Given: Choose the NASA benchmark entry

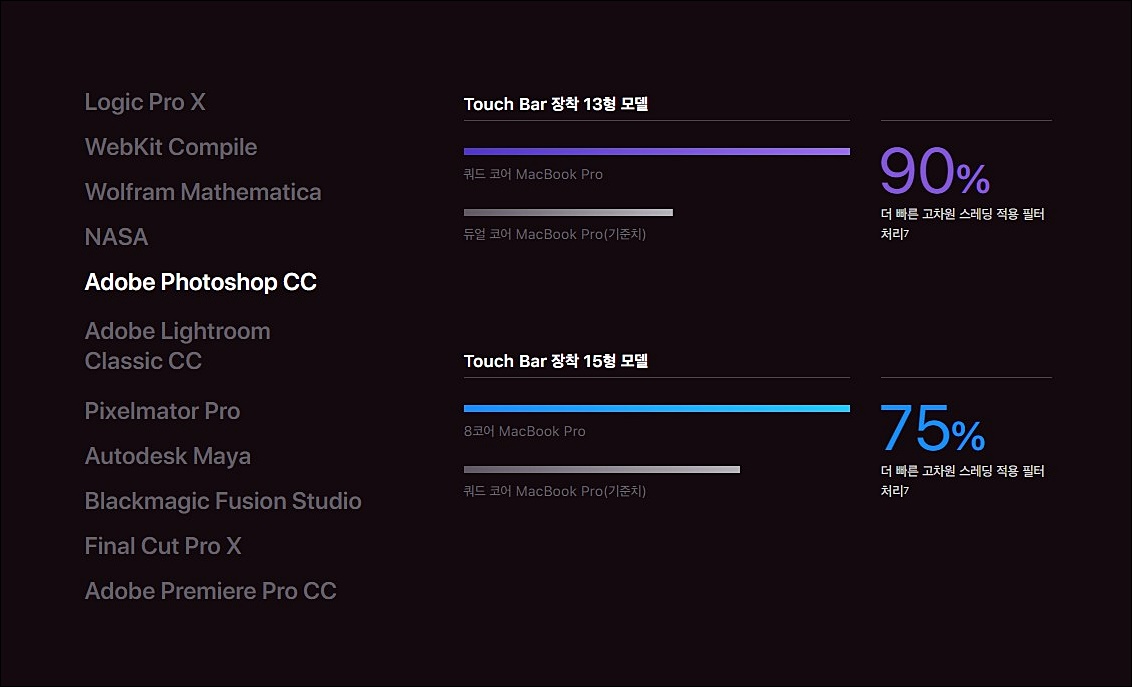Looking at the screenshot, I should pyautogui.click(x=116, y=237).
